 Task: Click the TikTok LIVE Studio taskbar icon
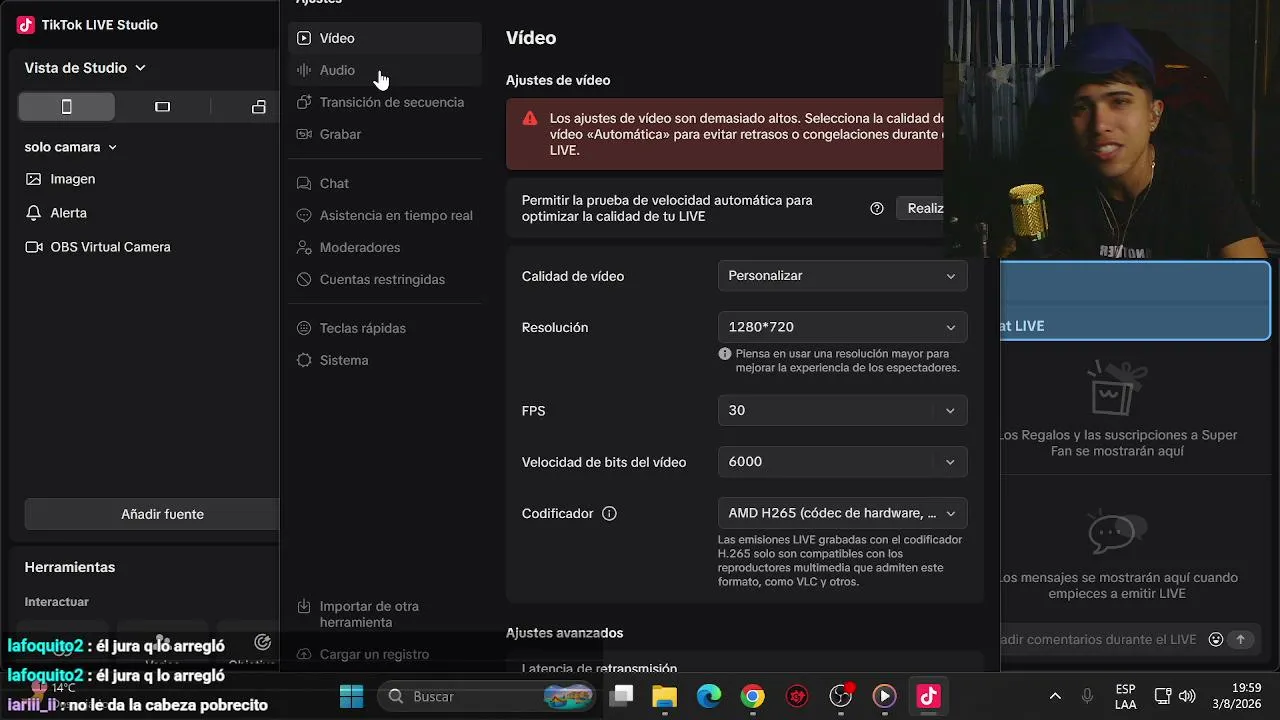pyautogui.click(x=928, y=696)
